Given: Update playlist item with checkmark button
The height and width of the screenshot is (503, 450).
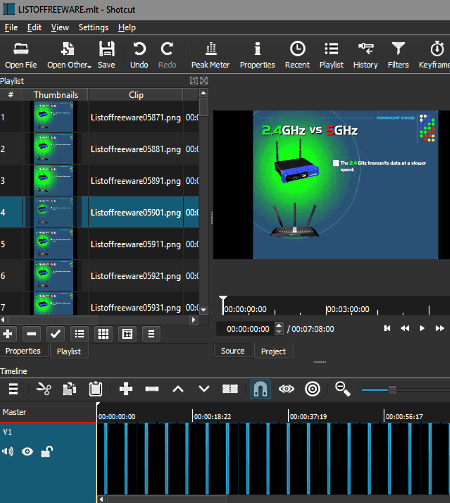Looking at the screenshot, I should 55,334.
